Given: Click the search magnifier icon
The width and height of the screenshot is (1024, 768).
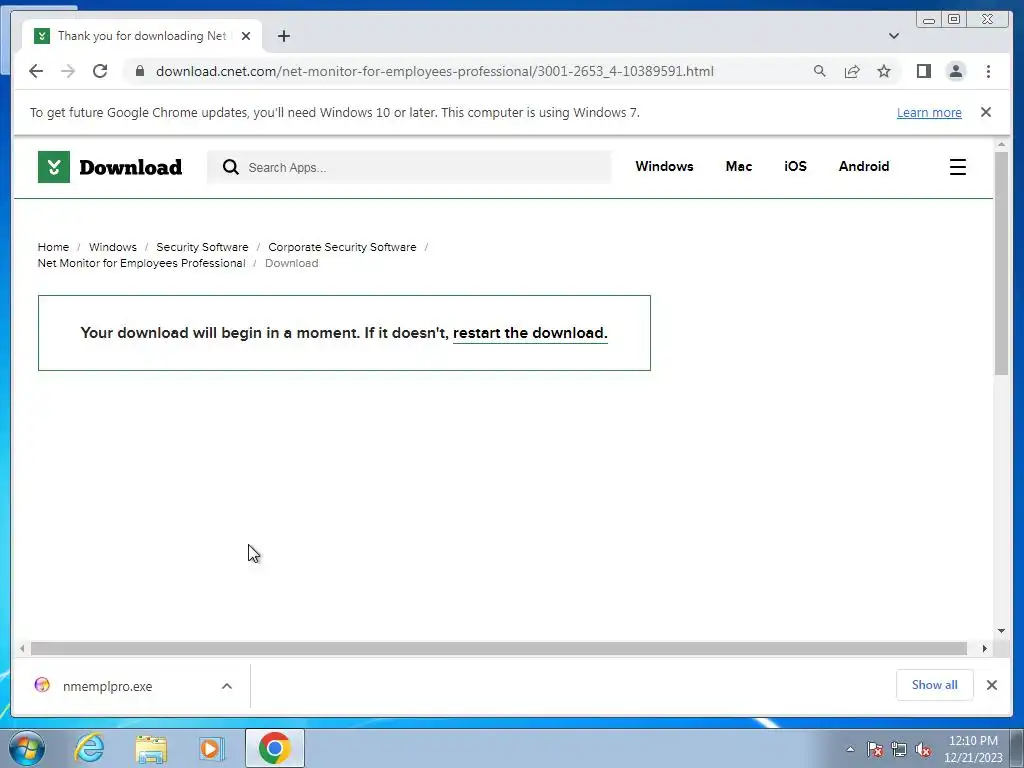Looking at the screenshot, I should [x=231, y=167].
